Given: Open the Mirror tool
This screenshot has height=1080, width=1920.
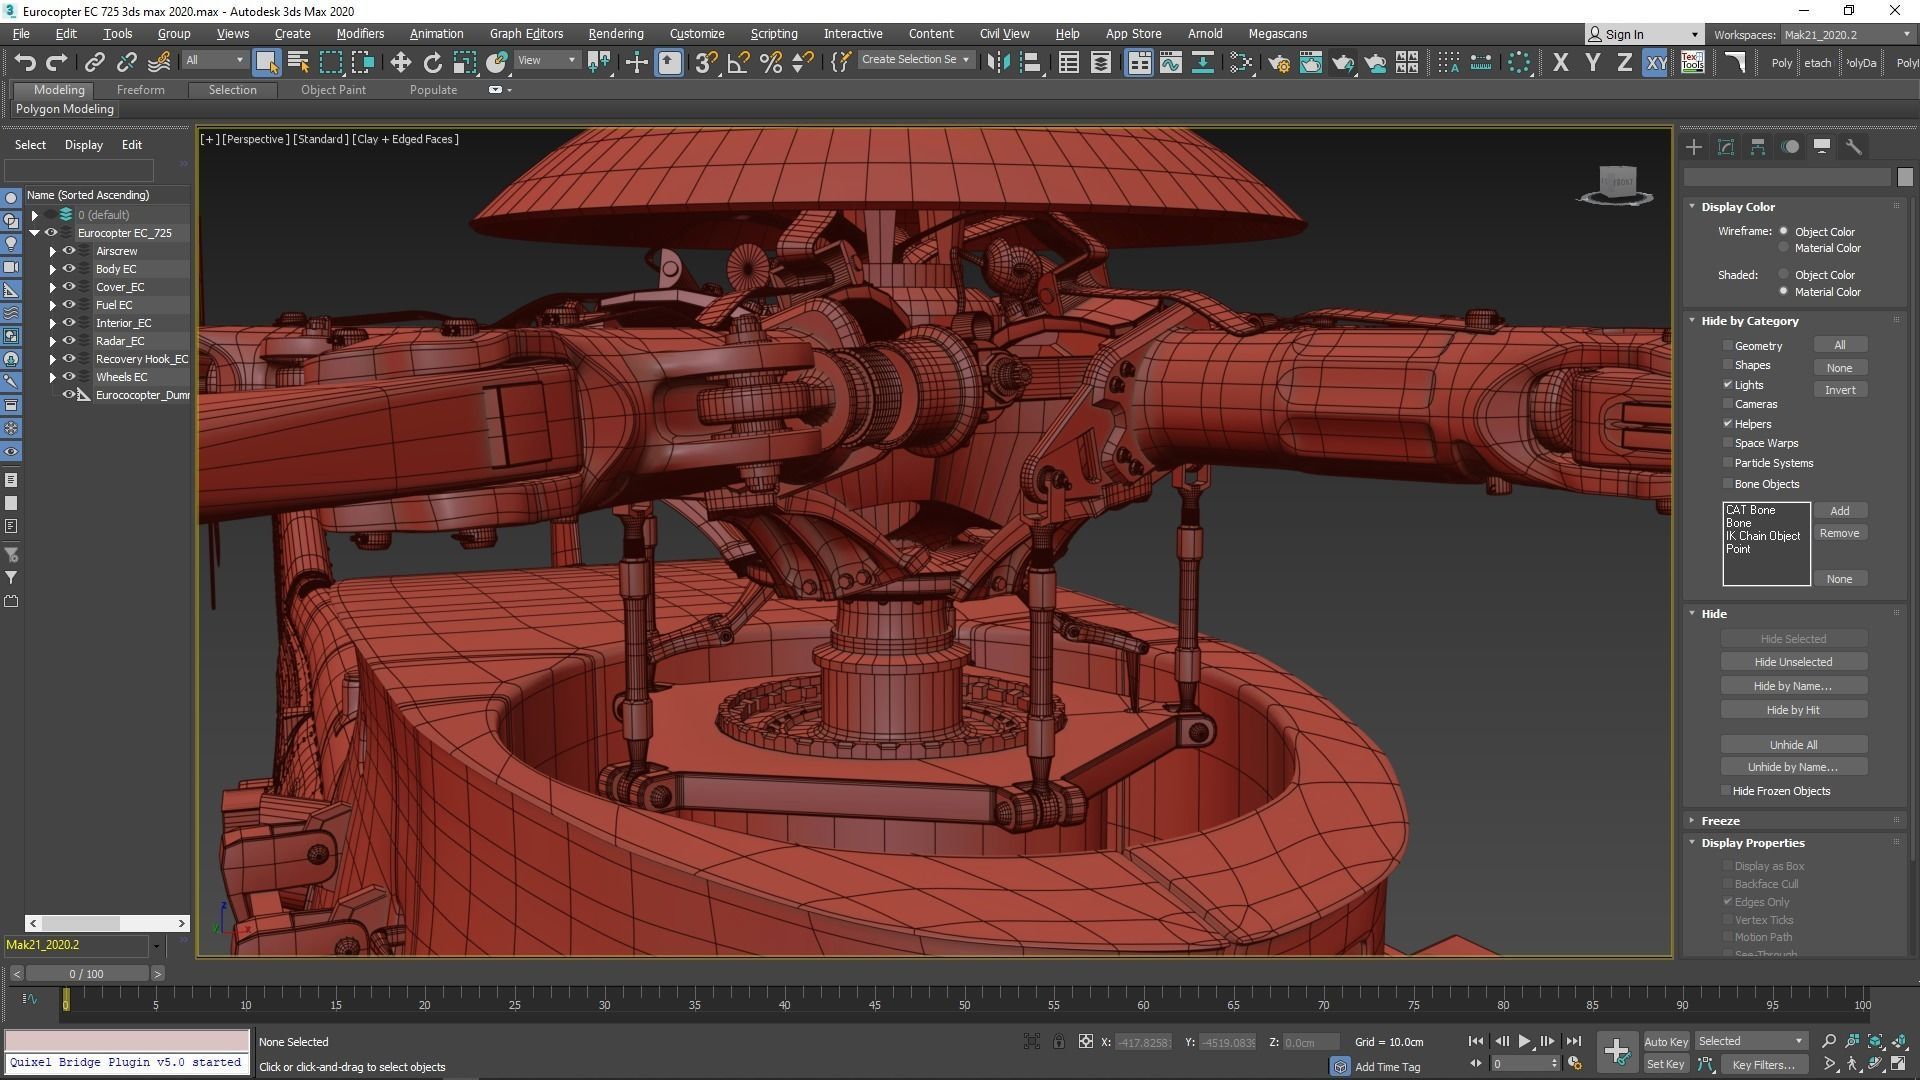Looking at the screenshot, I should pos(997,63).
